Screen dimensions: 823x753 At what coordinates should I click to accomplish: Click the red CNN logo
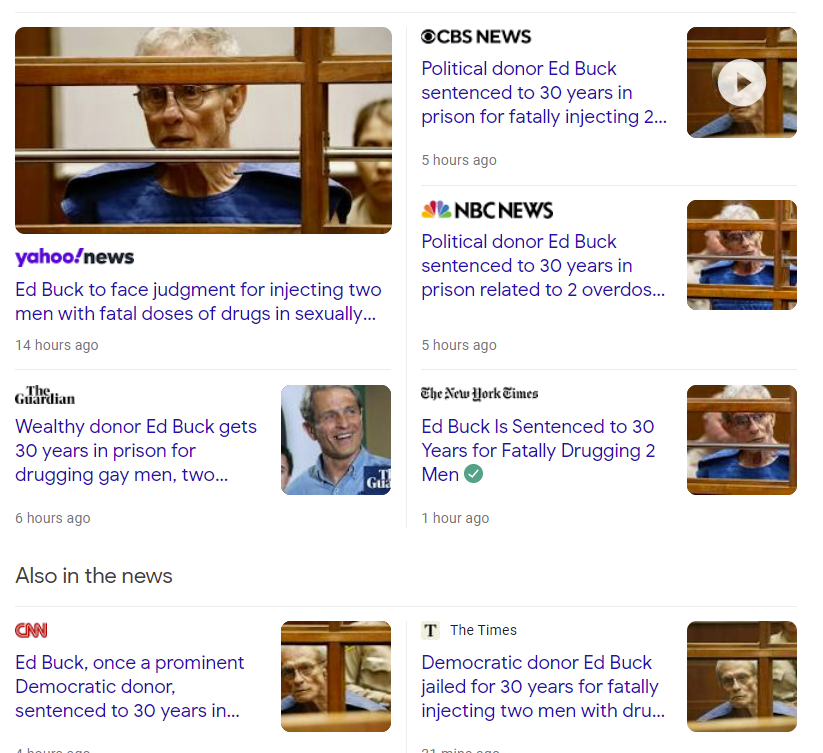coord(31,630)
